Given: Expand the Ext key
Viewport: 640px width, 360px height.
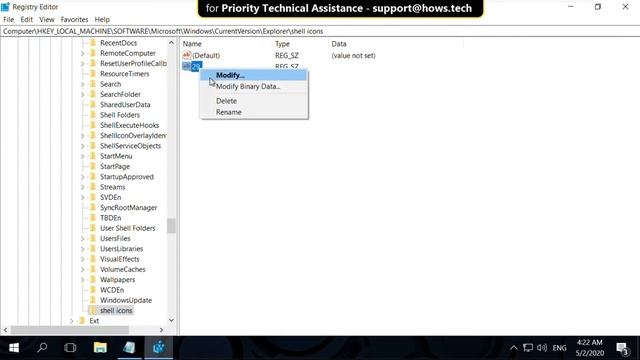Looking at the screenshot, I should click(x=72, y=321).
